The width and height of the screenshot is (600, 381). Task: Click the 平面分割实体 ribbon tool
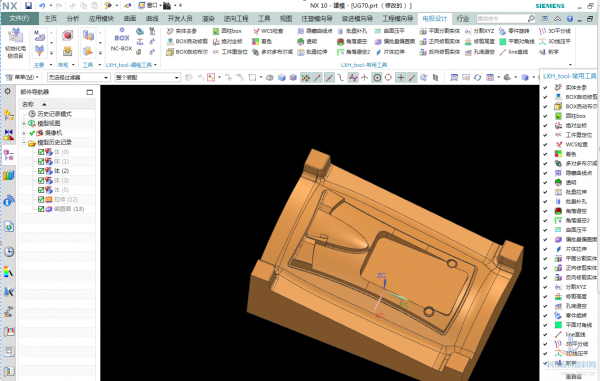click(x=440, y=31)
